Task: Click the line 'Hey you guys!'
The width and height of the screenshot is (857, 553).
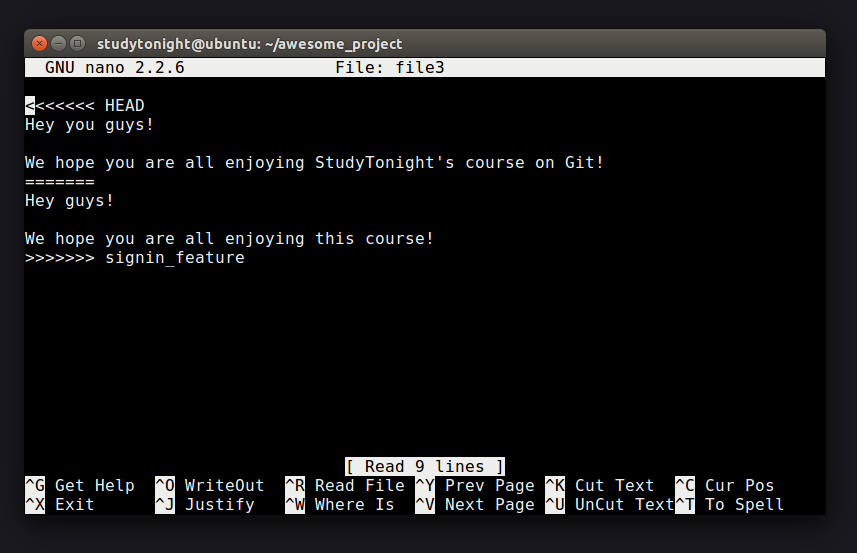Action: (x=89, y=125)
